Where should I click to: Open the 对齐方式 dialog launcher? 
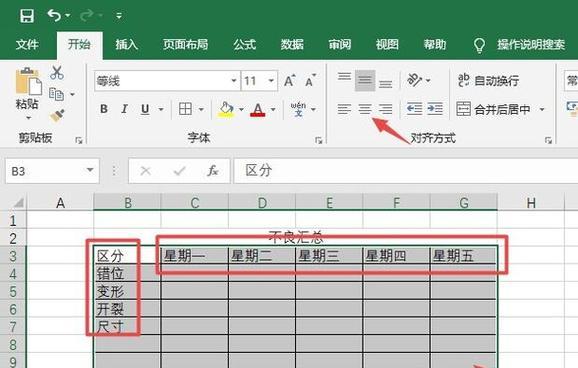[549, 140]
